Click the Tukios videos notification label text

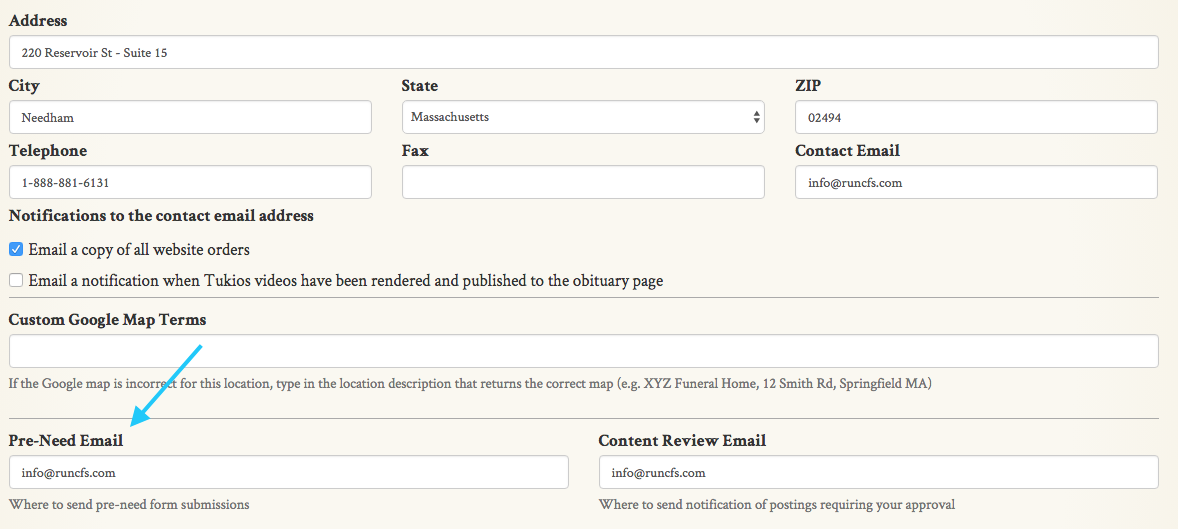(x=345, y=281)
